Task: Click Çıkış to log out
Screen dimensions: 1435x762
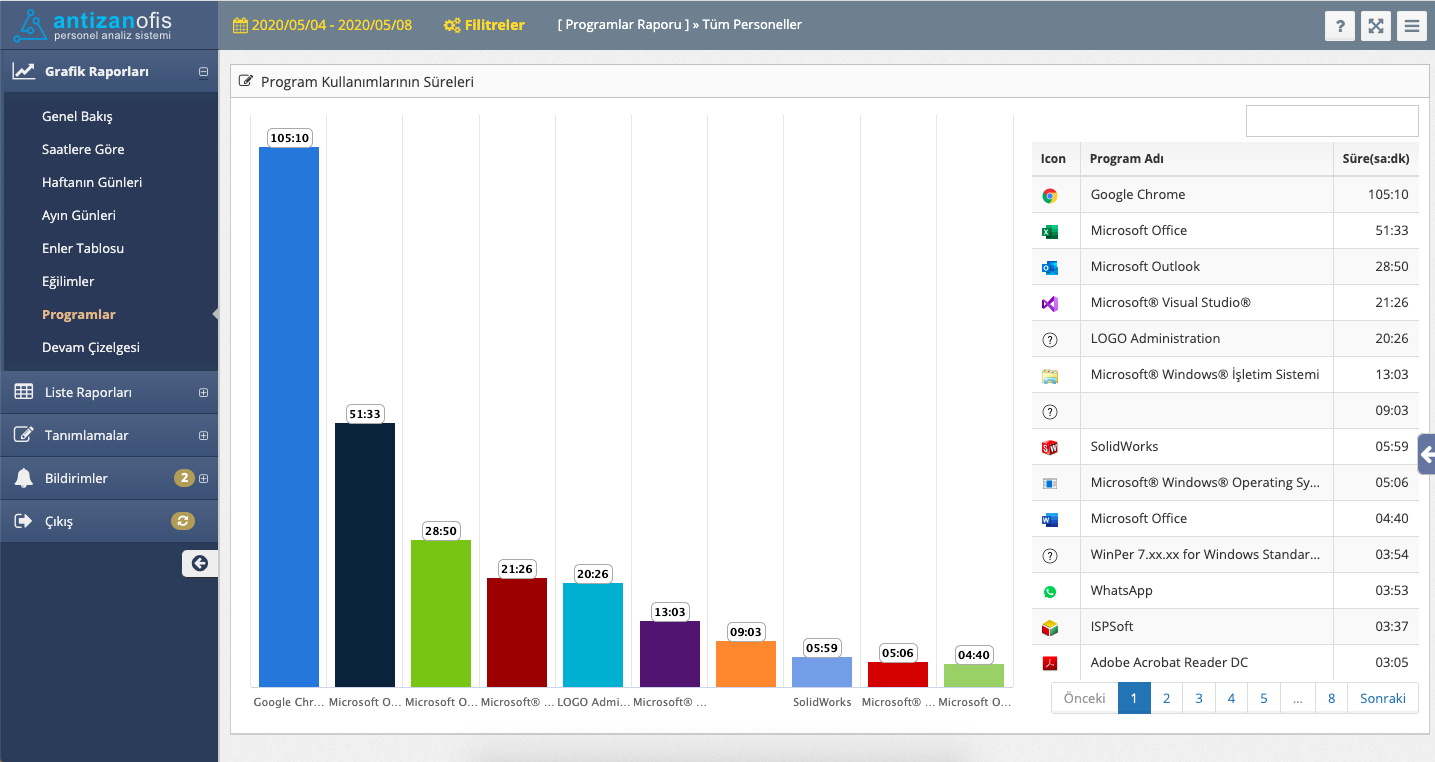Action: (59, 522)
